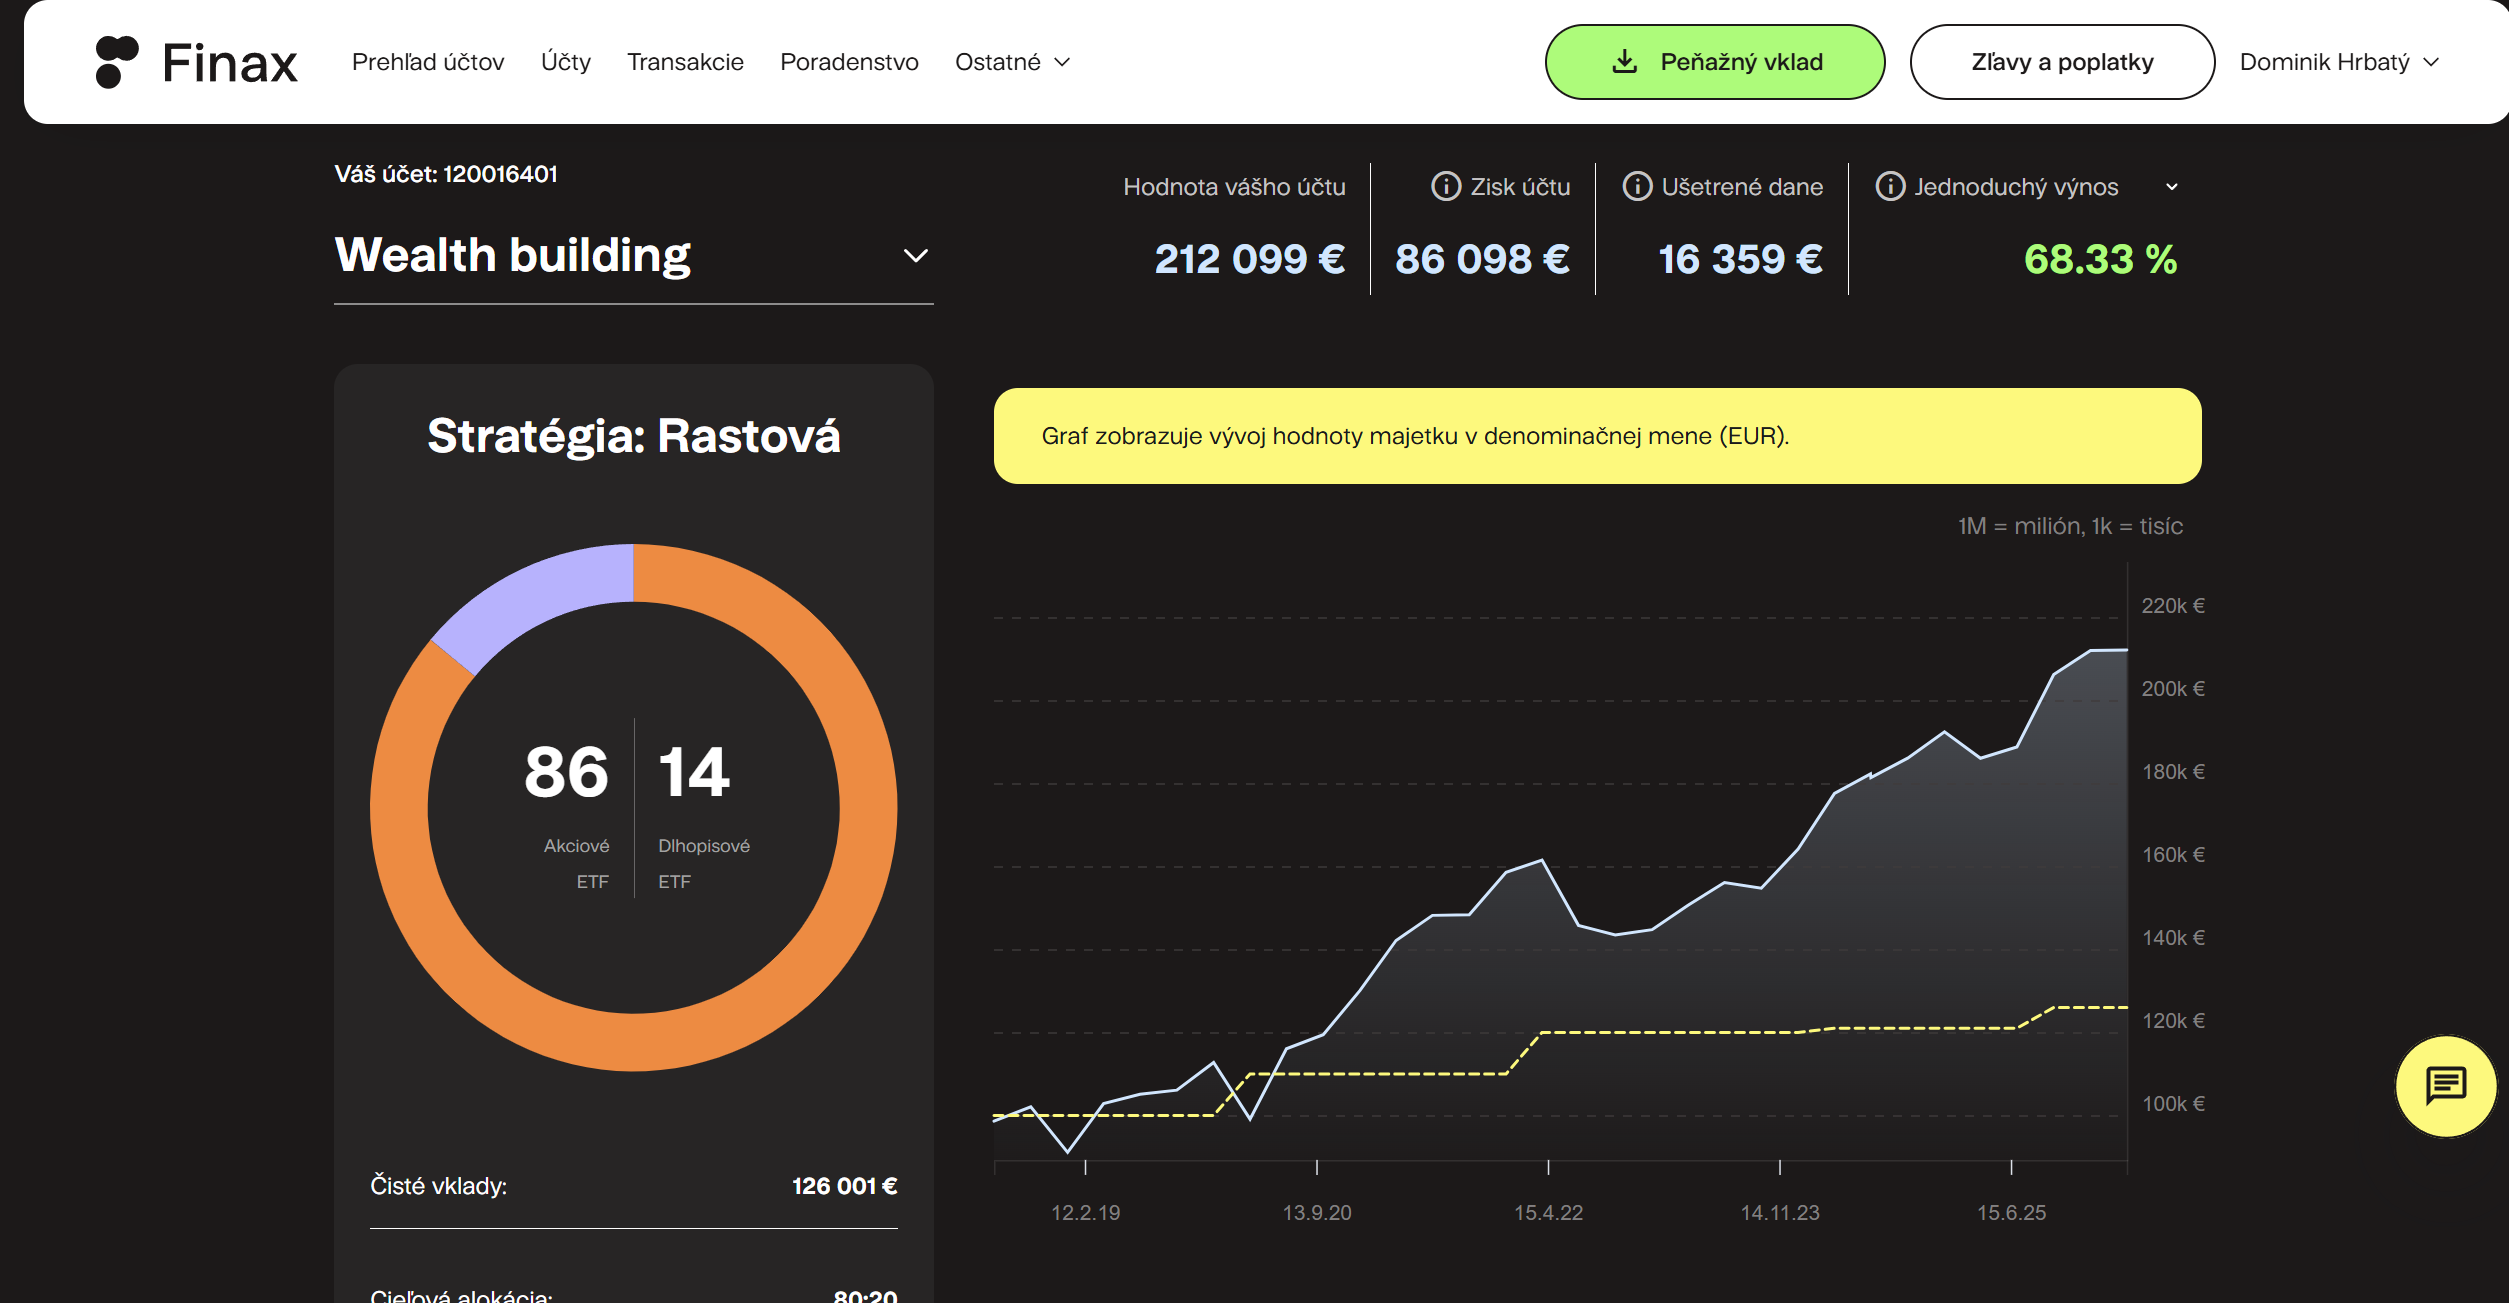Screen dimensions: 2509x1303
Task: Open the yellow chat bubble widget
Action: coord(2445,1086)
